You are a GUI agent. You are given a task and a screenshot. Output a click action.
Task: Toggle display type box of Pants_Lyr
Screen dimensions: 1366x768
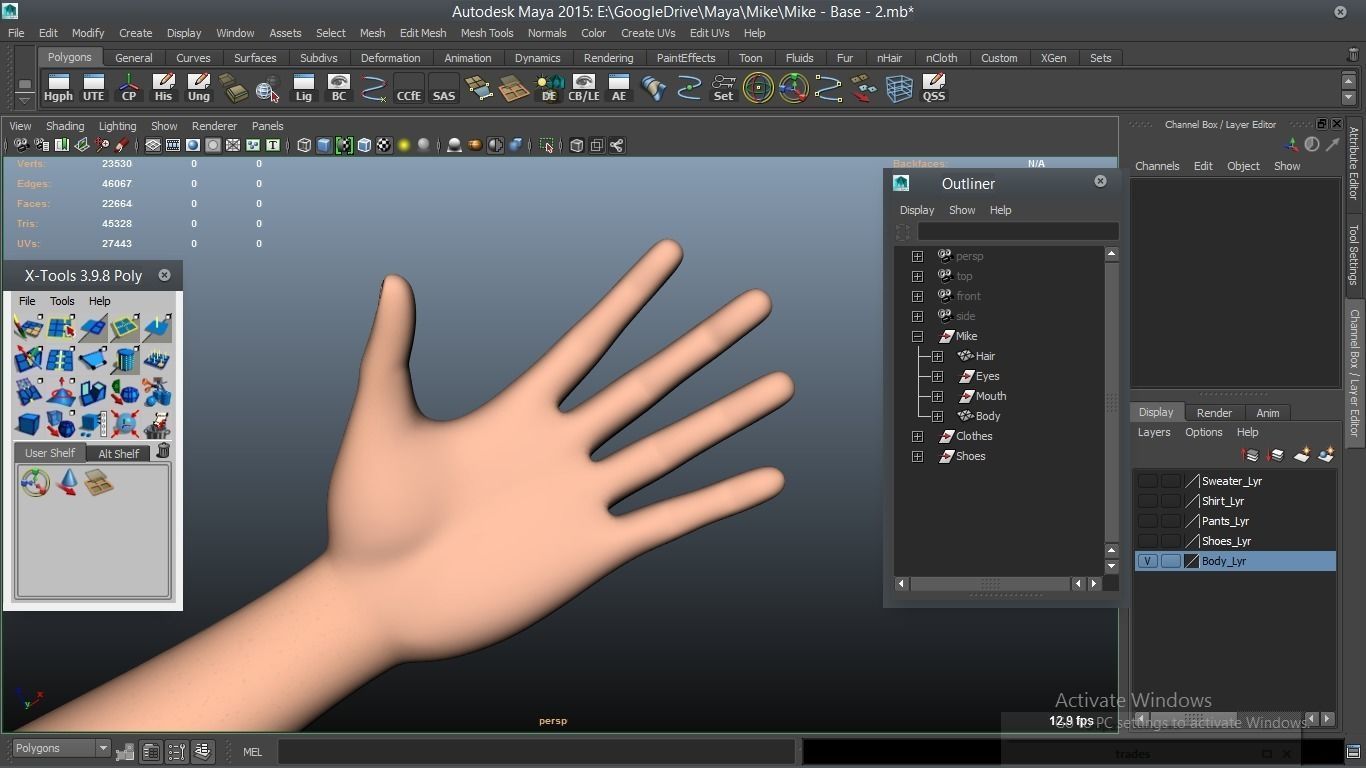1170,521
